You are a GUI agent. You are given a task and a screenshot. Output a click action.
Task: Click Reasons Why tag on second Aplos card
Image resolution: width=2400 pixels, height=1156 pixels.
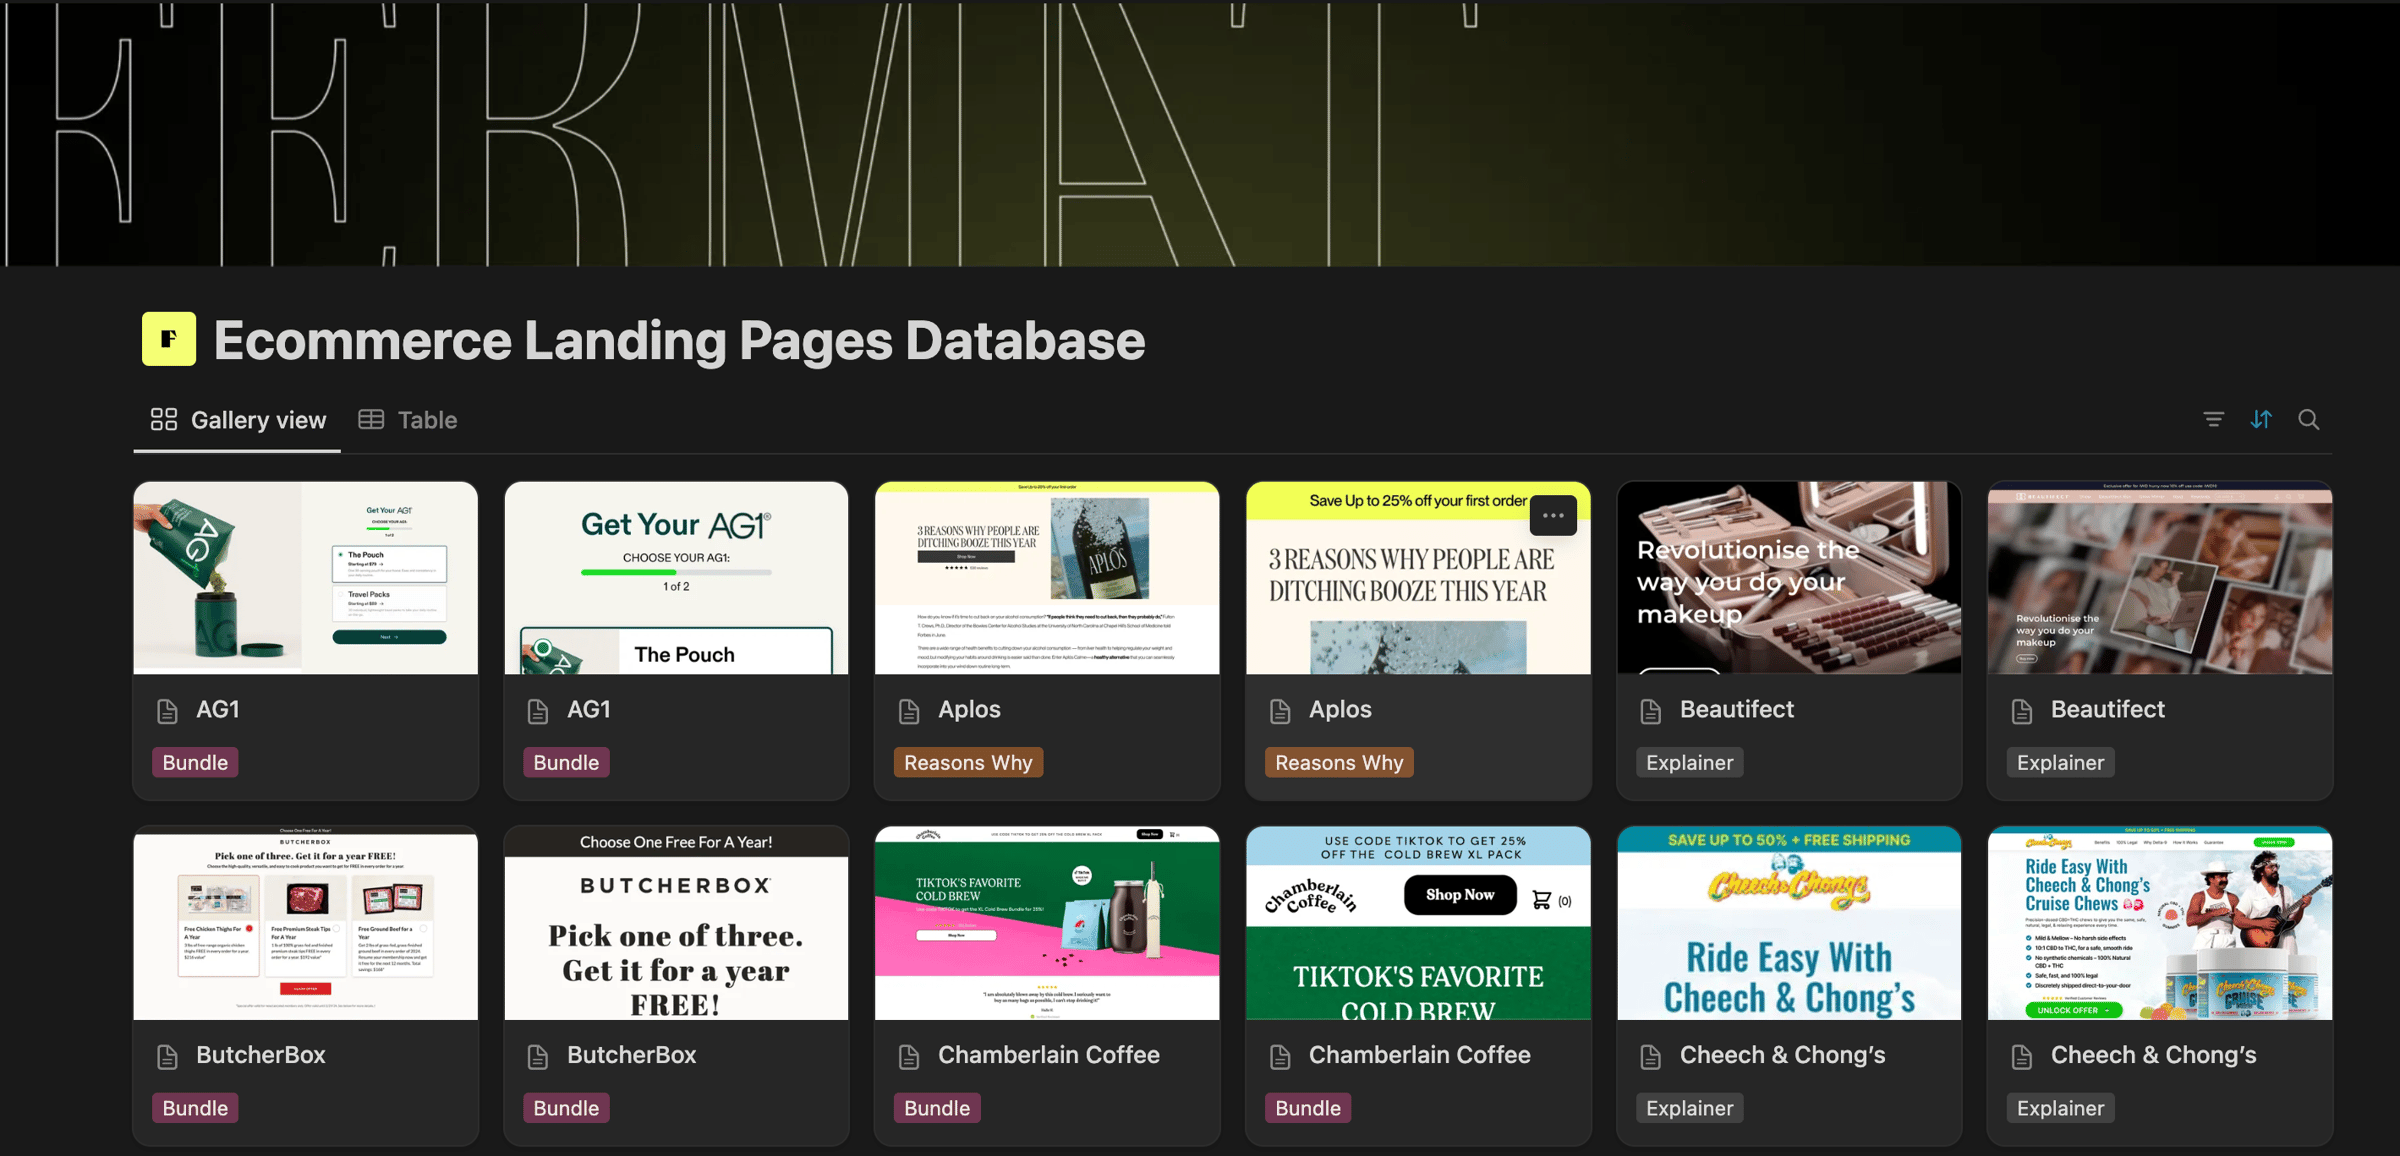[1339, 763]
